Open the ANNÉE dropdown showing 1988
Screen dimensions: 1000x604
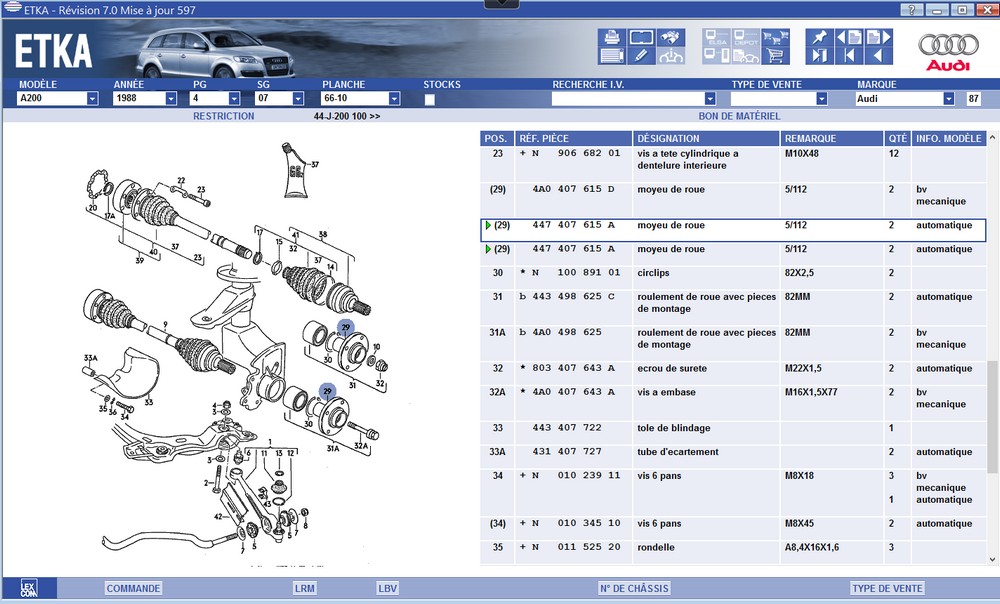click(x=170, y=98)
